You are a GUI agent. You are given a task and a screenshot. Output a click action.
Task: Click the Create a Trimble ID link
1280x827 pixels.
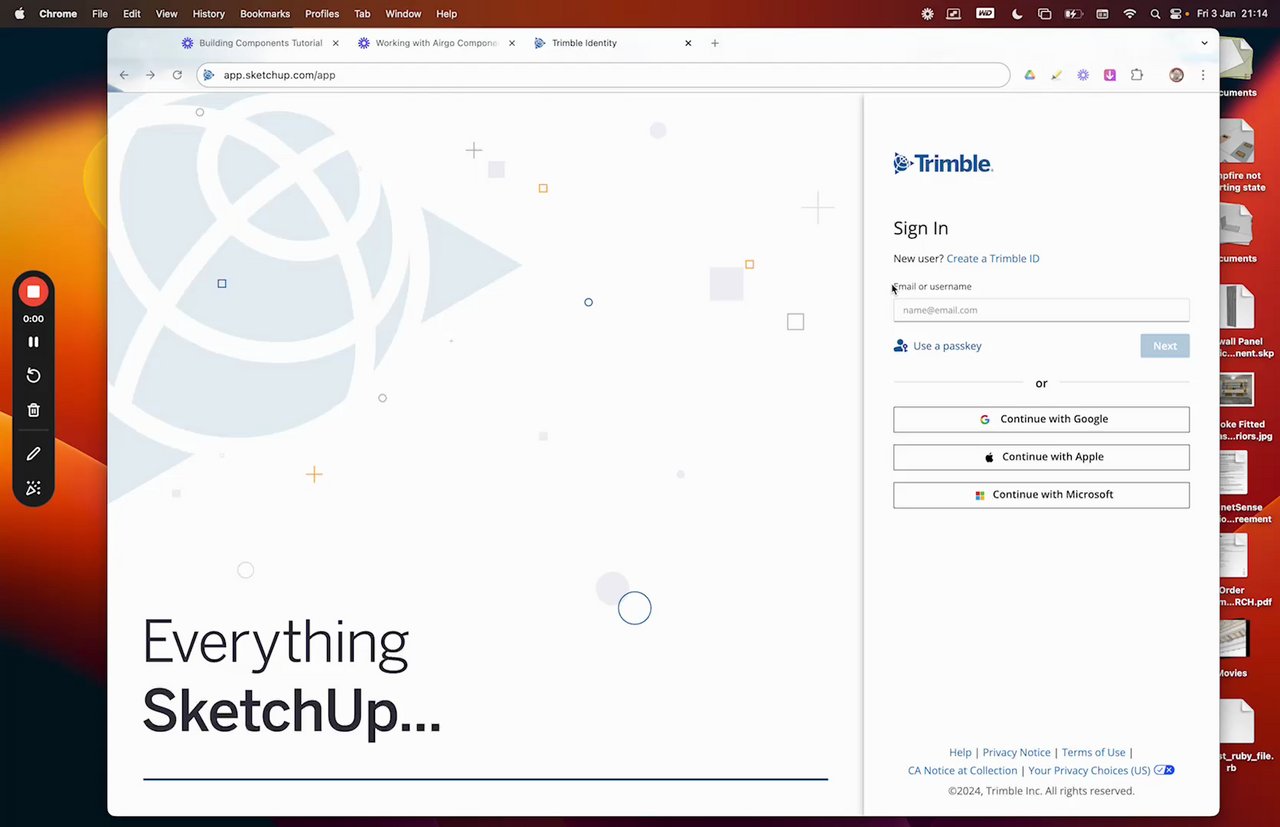tap(993, 258)
